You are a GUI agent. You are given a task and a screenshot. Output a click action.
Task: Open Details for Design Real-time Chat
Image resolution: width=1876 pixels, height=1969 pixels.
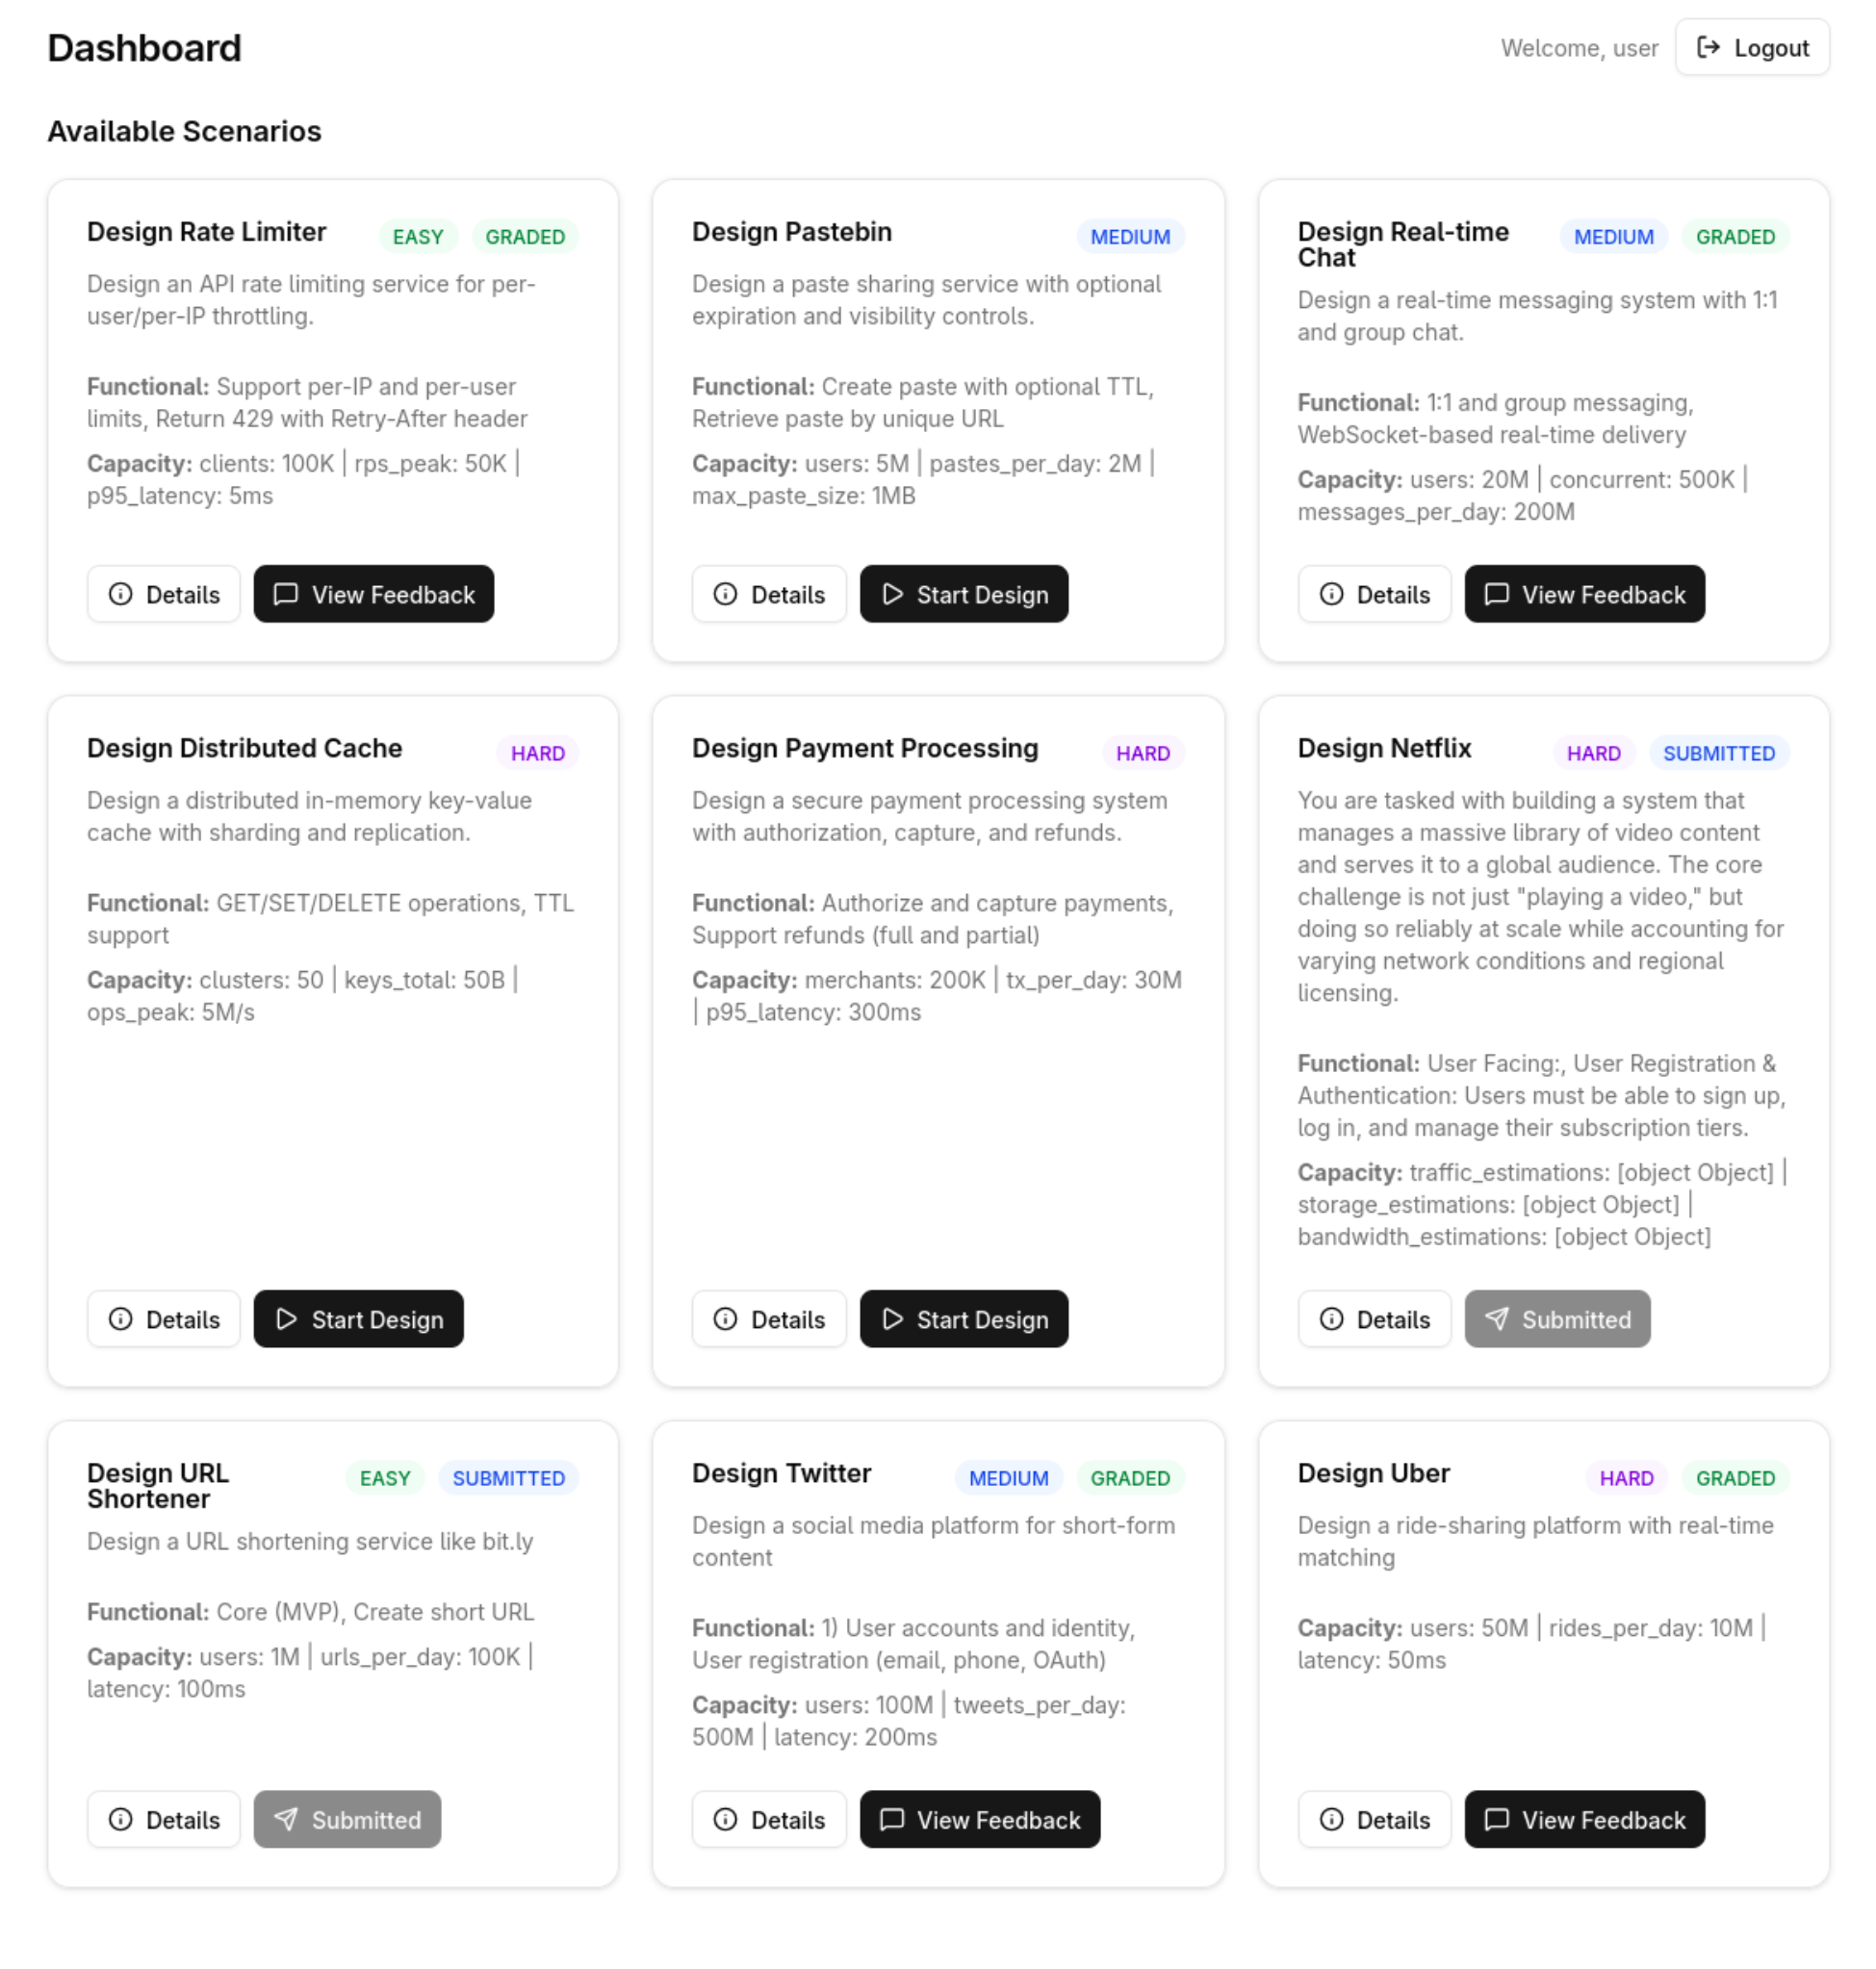(1374, 594)
